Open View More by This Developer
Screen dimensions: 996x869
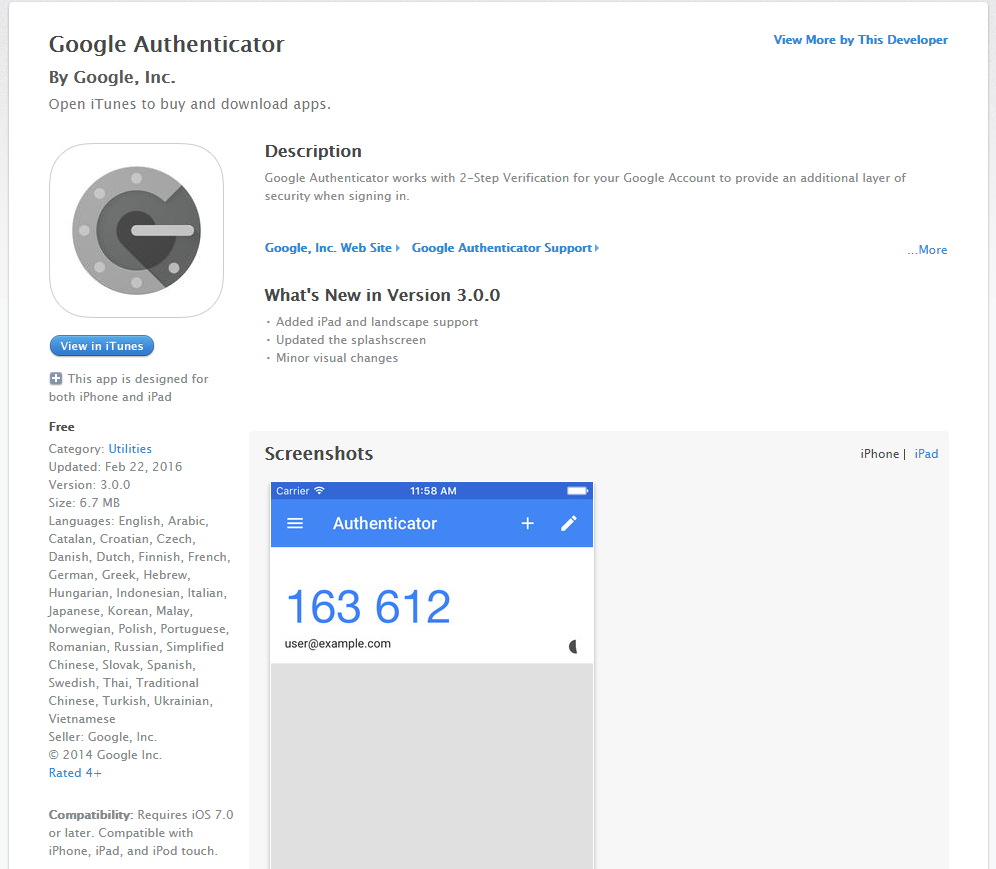860,39
